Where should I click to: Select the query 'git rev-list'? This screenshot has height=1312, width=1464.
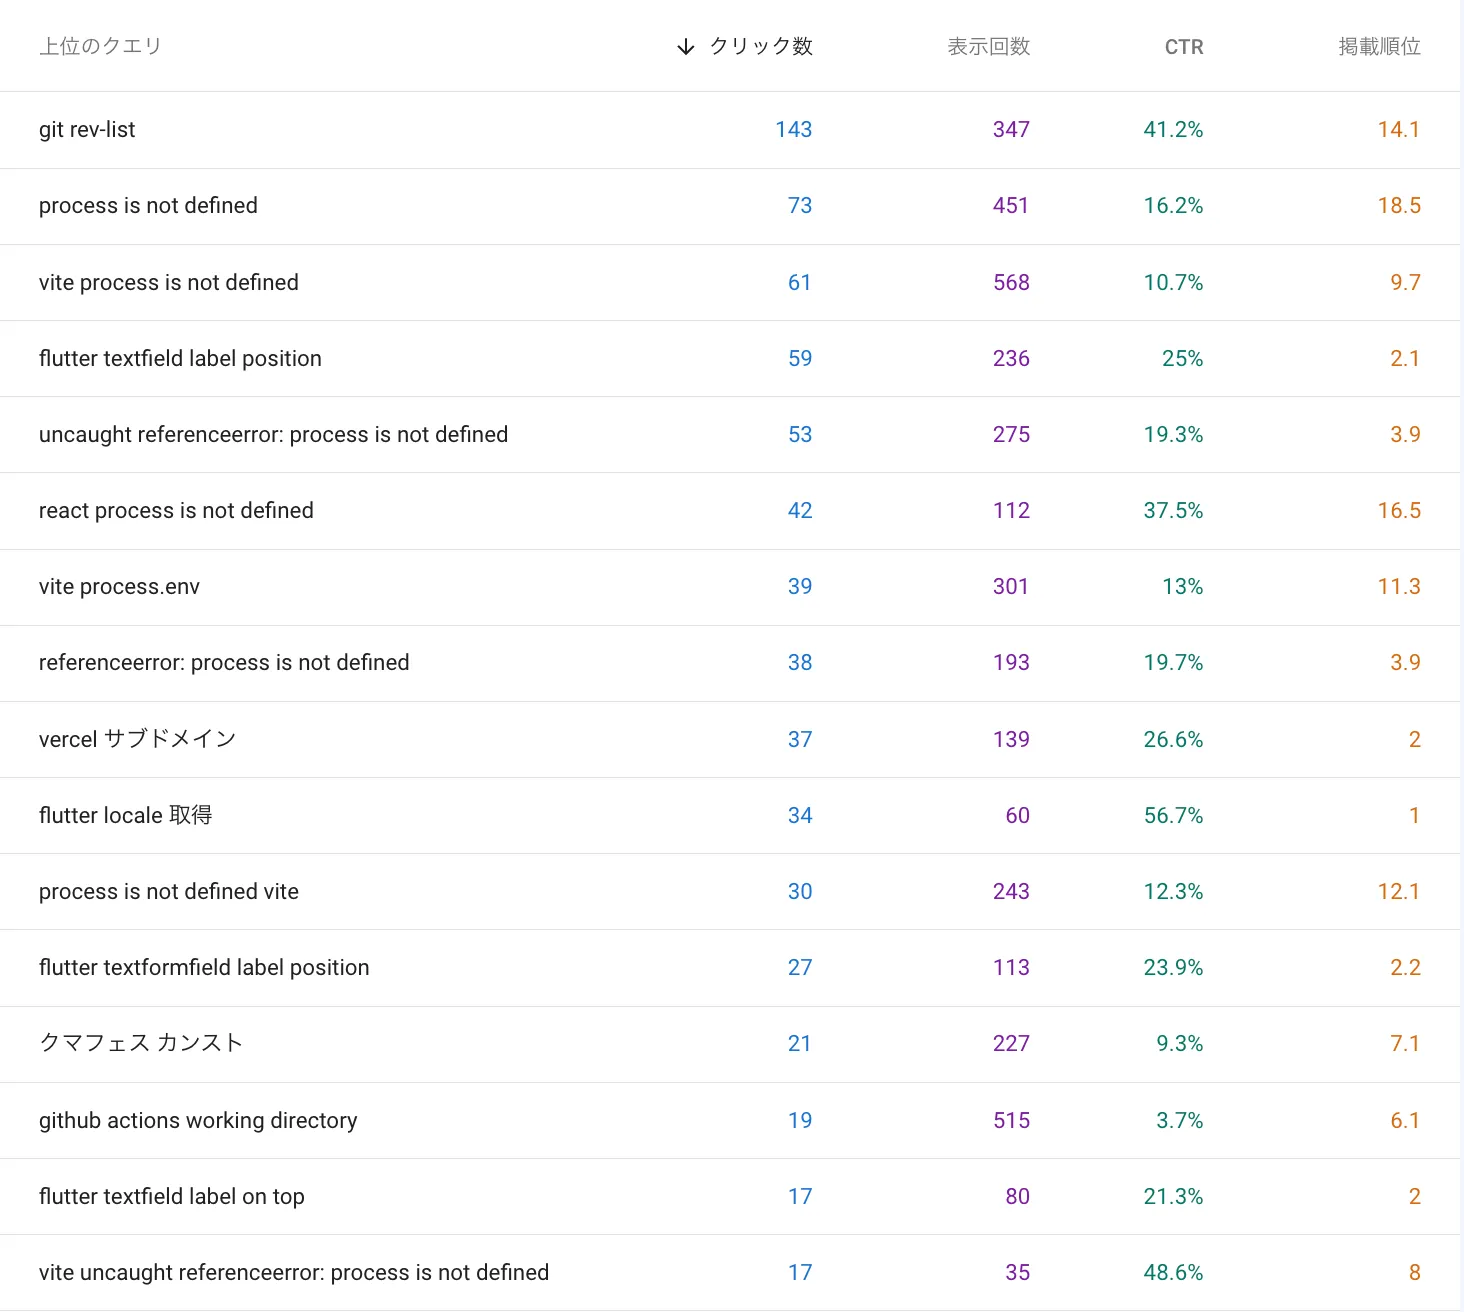pyautogui.click(x=87, y=129)
